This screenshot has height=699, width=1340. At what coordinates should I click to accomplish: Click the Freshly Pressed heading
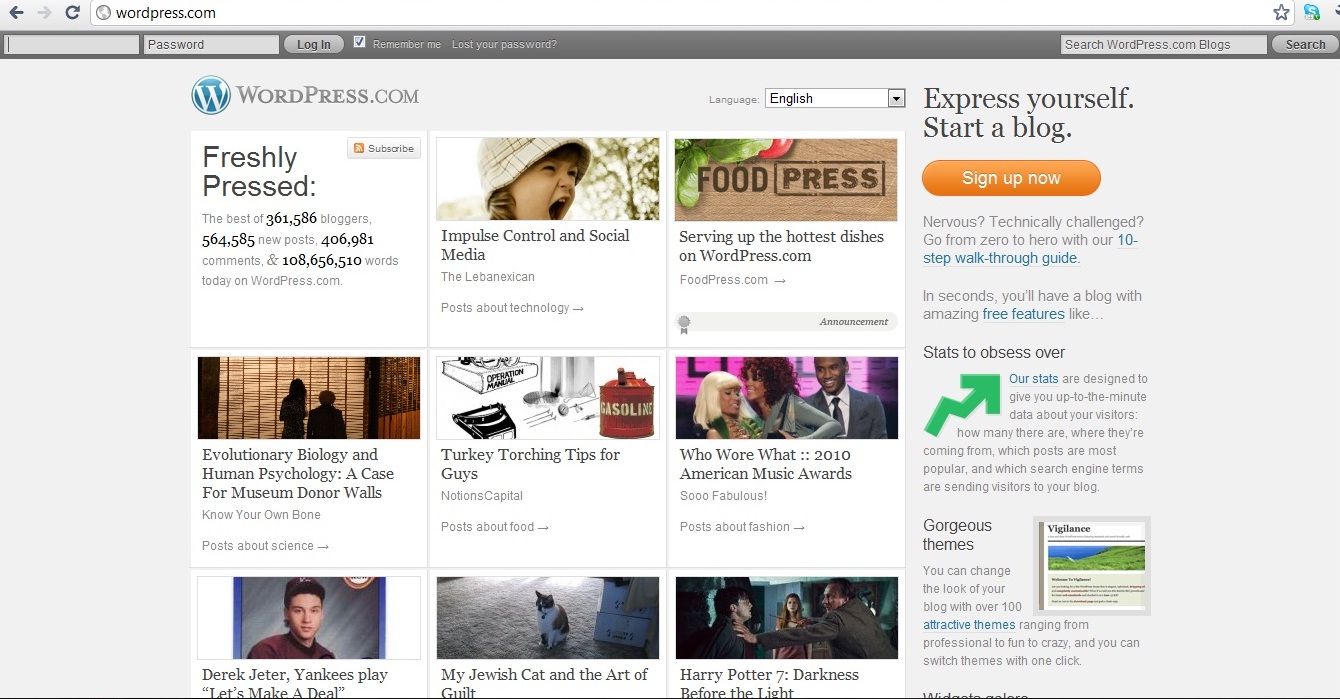pos(259,172)
